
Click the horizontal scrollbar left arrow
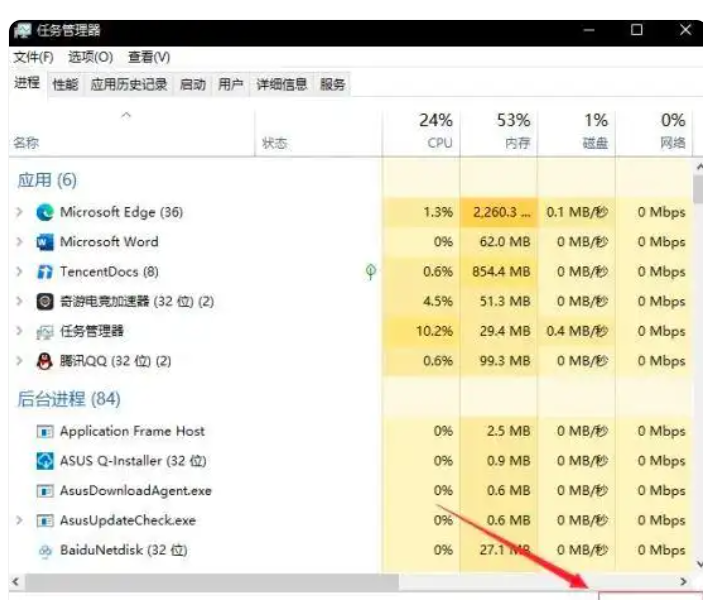[16, 582]
